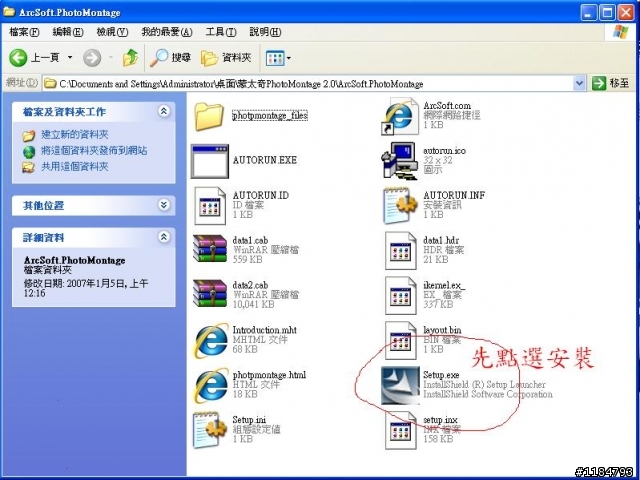
Task: Click the forward navigation arrow
Action: 92,58
